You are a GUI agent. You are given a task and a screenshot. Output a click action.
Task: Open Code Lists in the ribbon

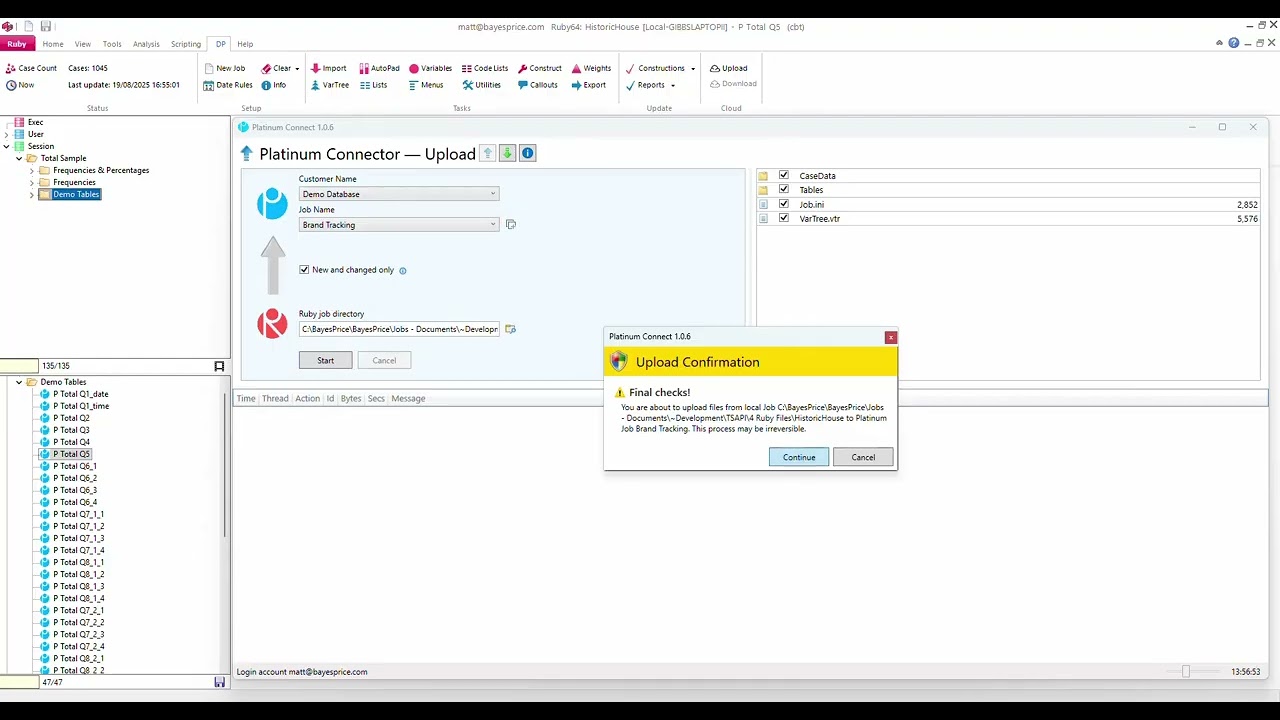pyautogui.click(x=485, y=69)
